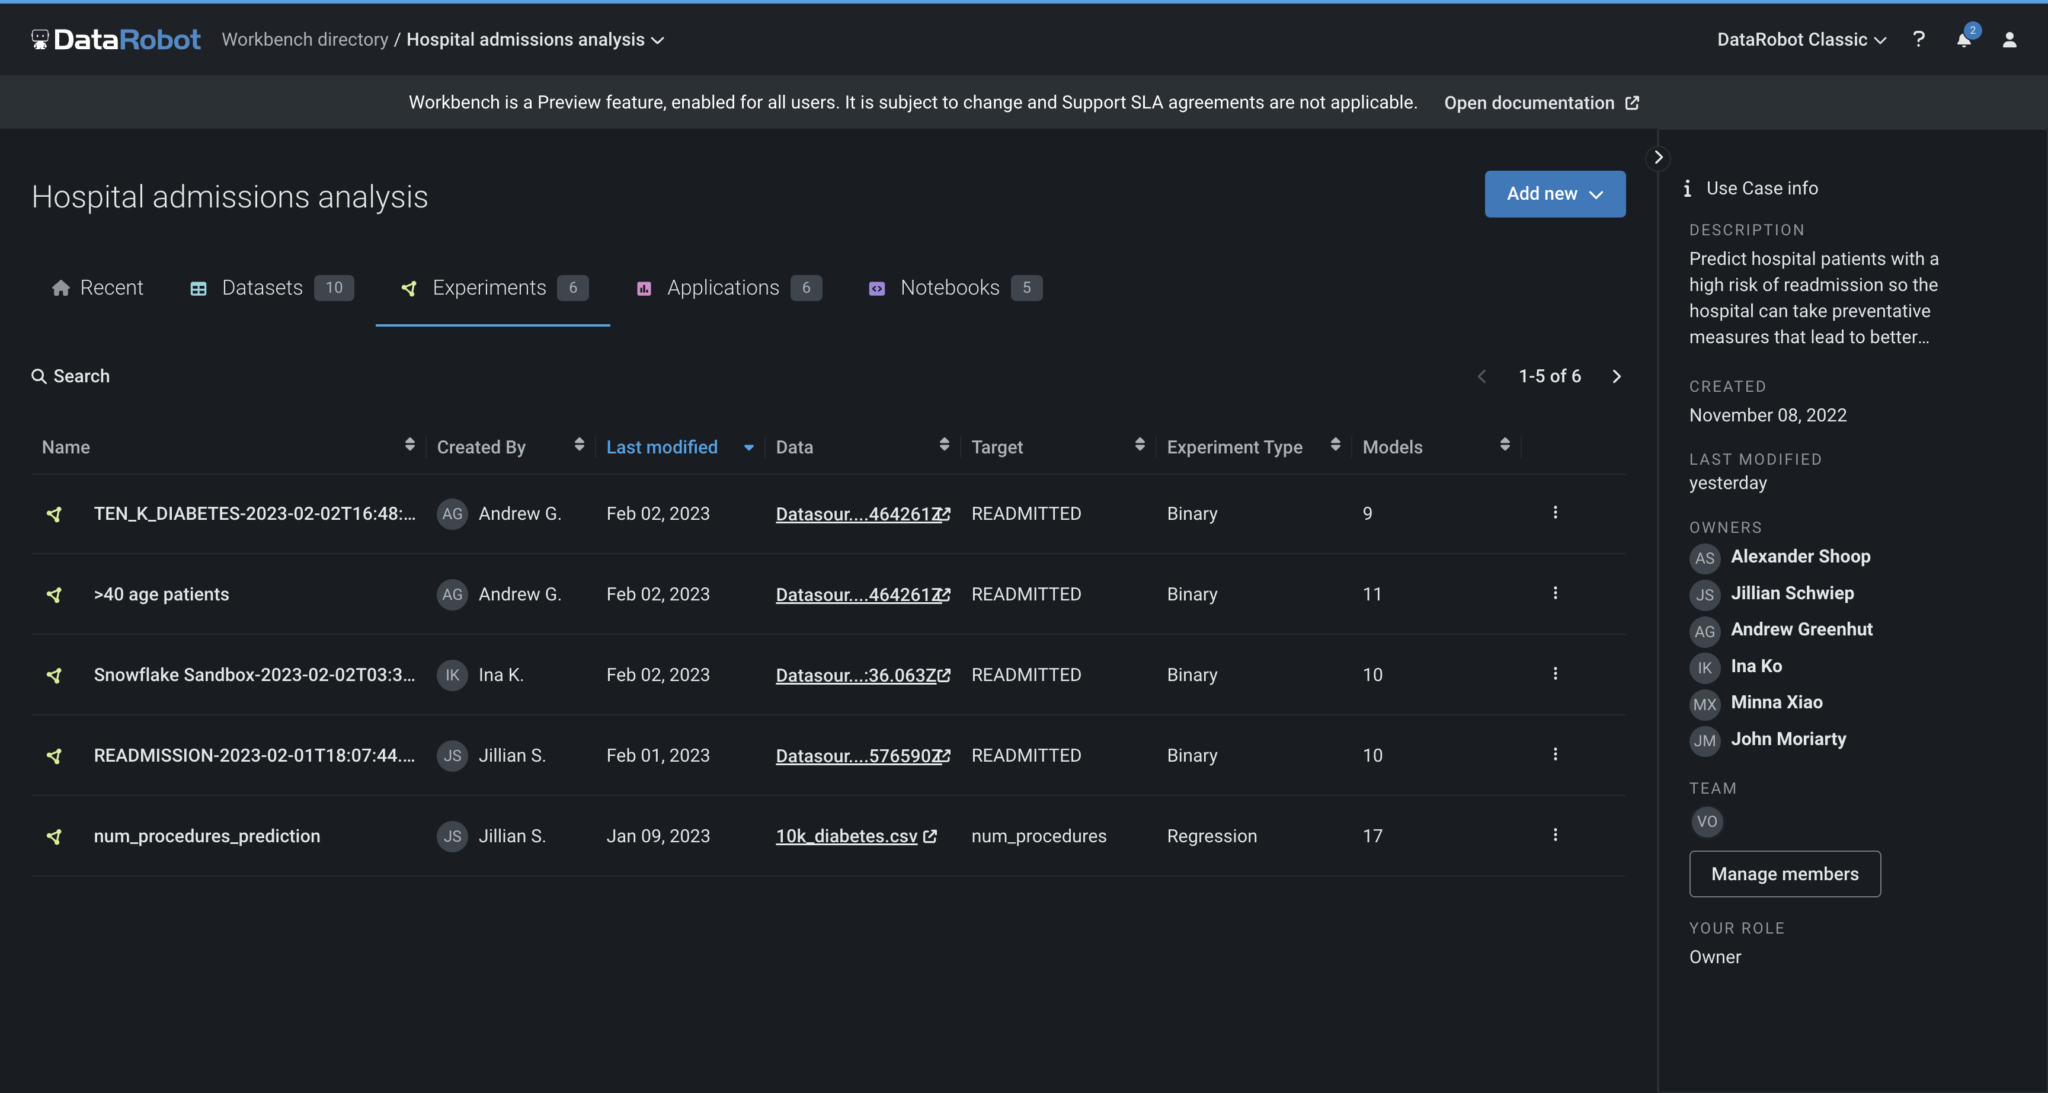2048x1093 pixels.
Task: Open documentation link in banner
Action: click(x=1541, y=103)
